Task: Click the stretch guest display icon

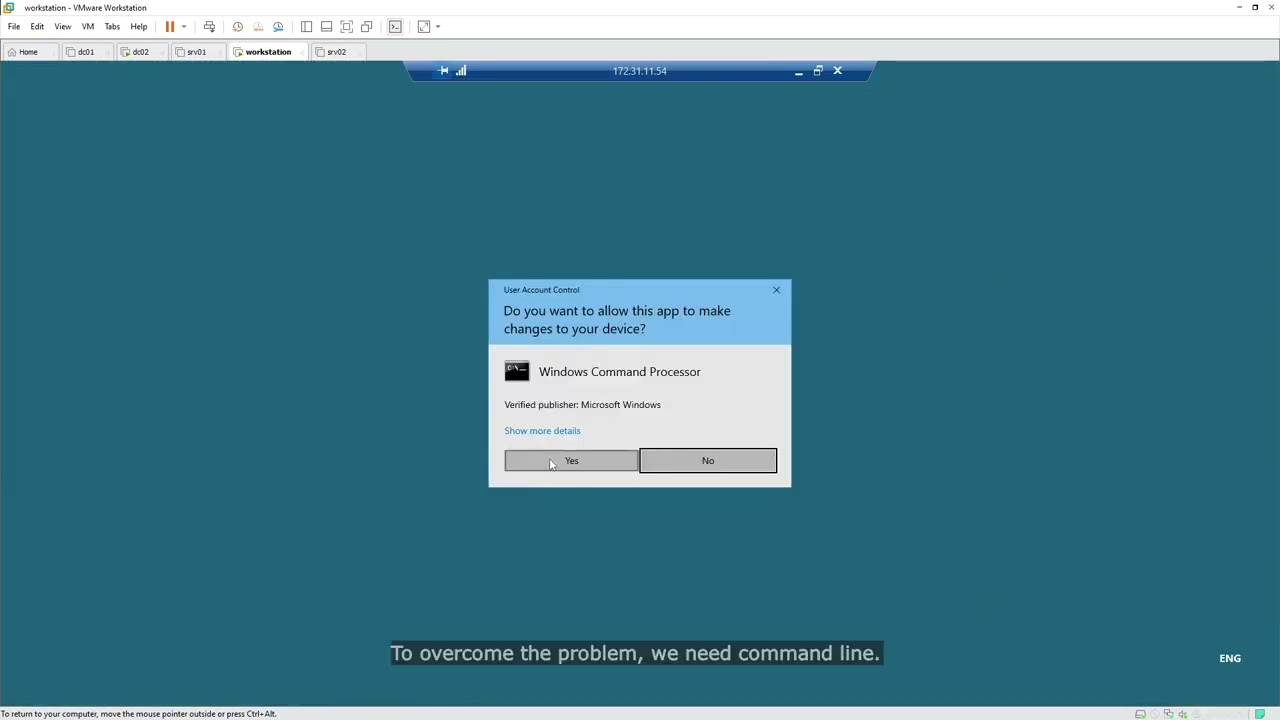Action: [424, 27]
